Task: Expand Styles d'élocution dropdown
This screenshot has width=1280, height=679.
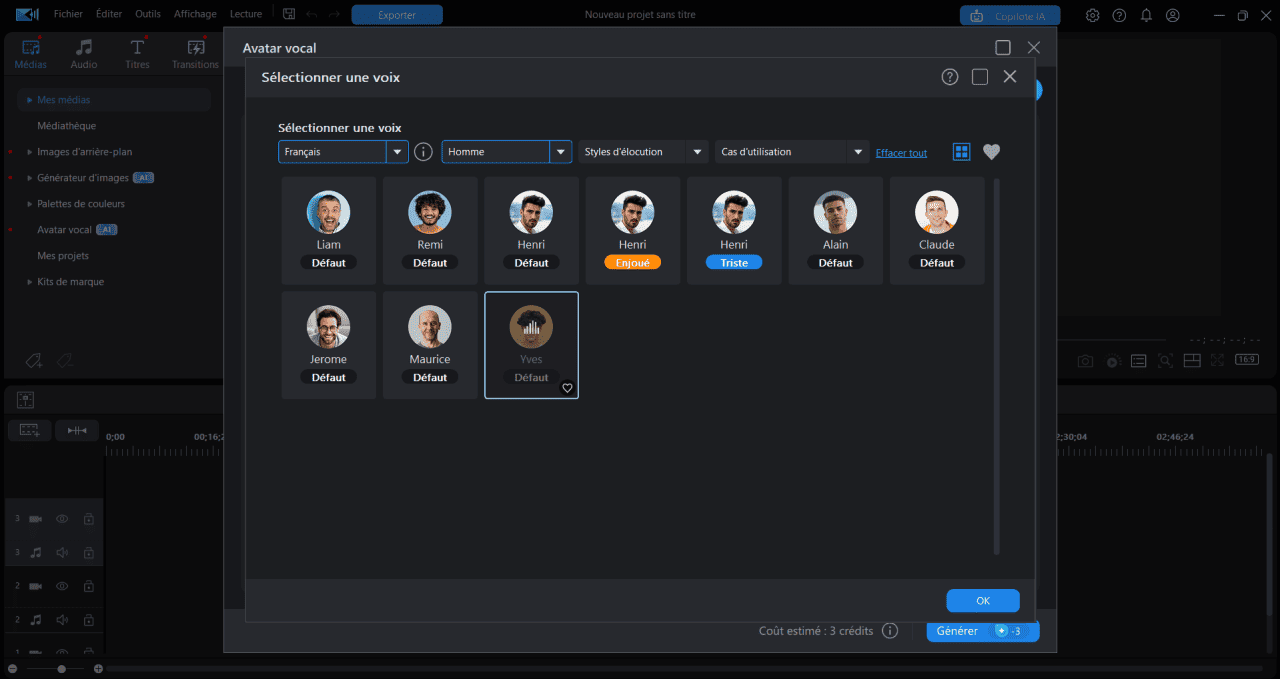Action: click(643, 152)
